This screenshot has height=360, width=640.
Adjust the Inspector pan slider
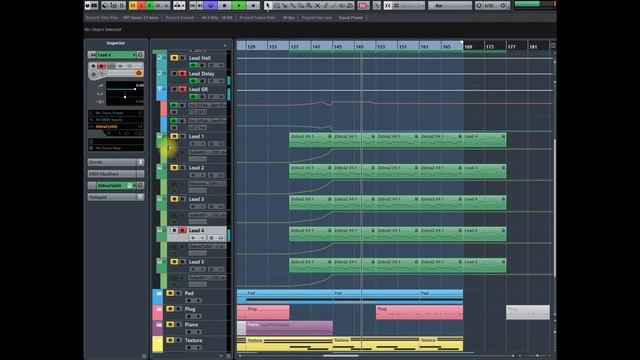pyautogui.click(x=124, y=96)
